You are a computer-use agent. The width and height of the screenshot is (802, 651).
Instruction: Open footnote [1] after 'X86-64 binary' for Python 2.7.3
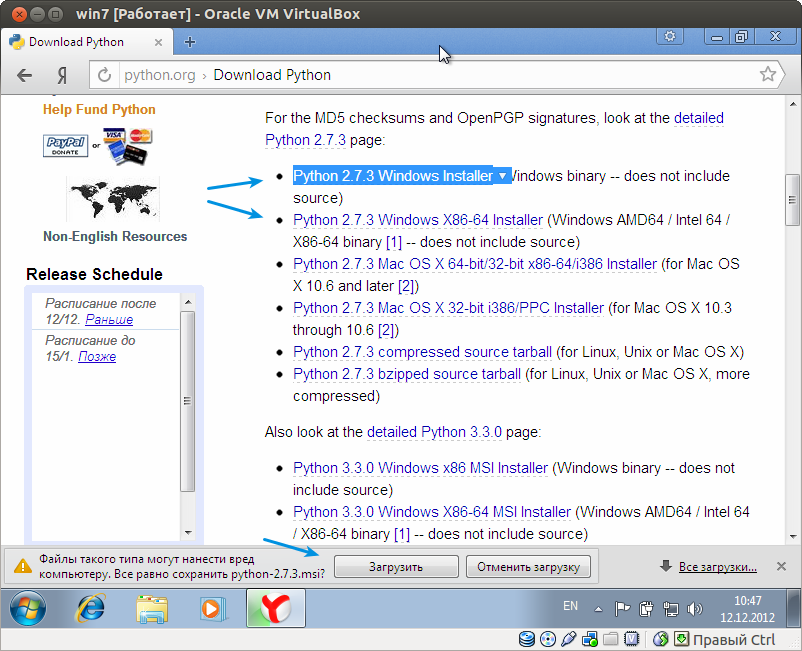coord(394,242)
